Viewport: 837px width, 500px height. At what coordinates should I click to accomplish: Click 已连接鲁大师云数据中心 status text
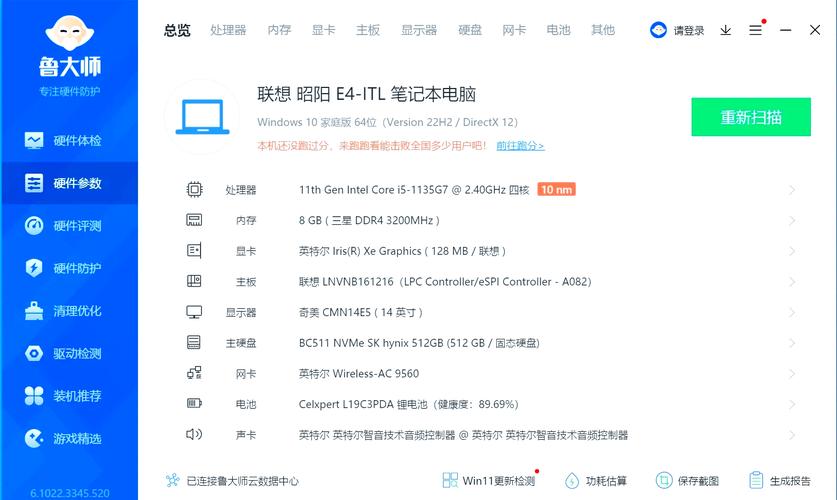pos(243,481)
